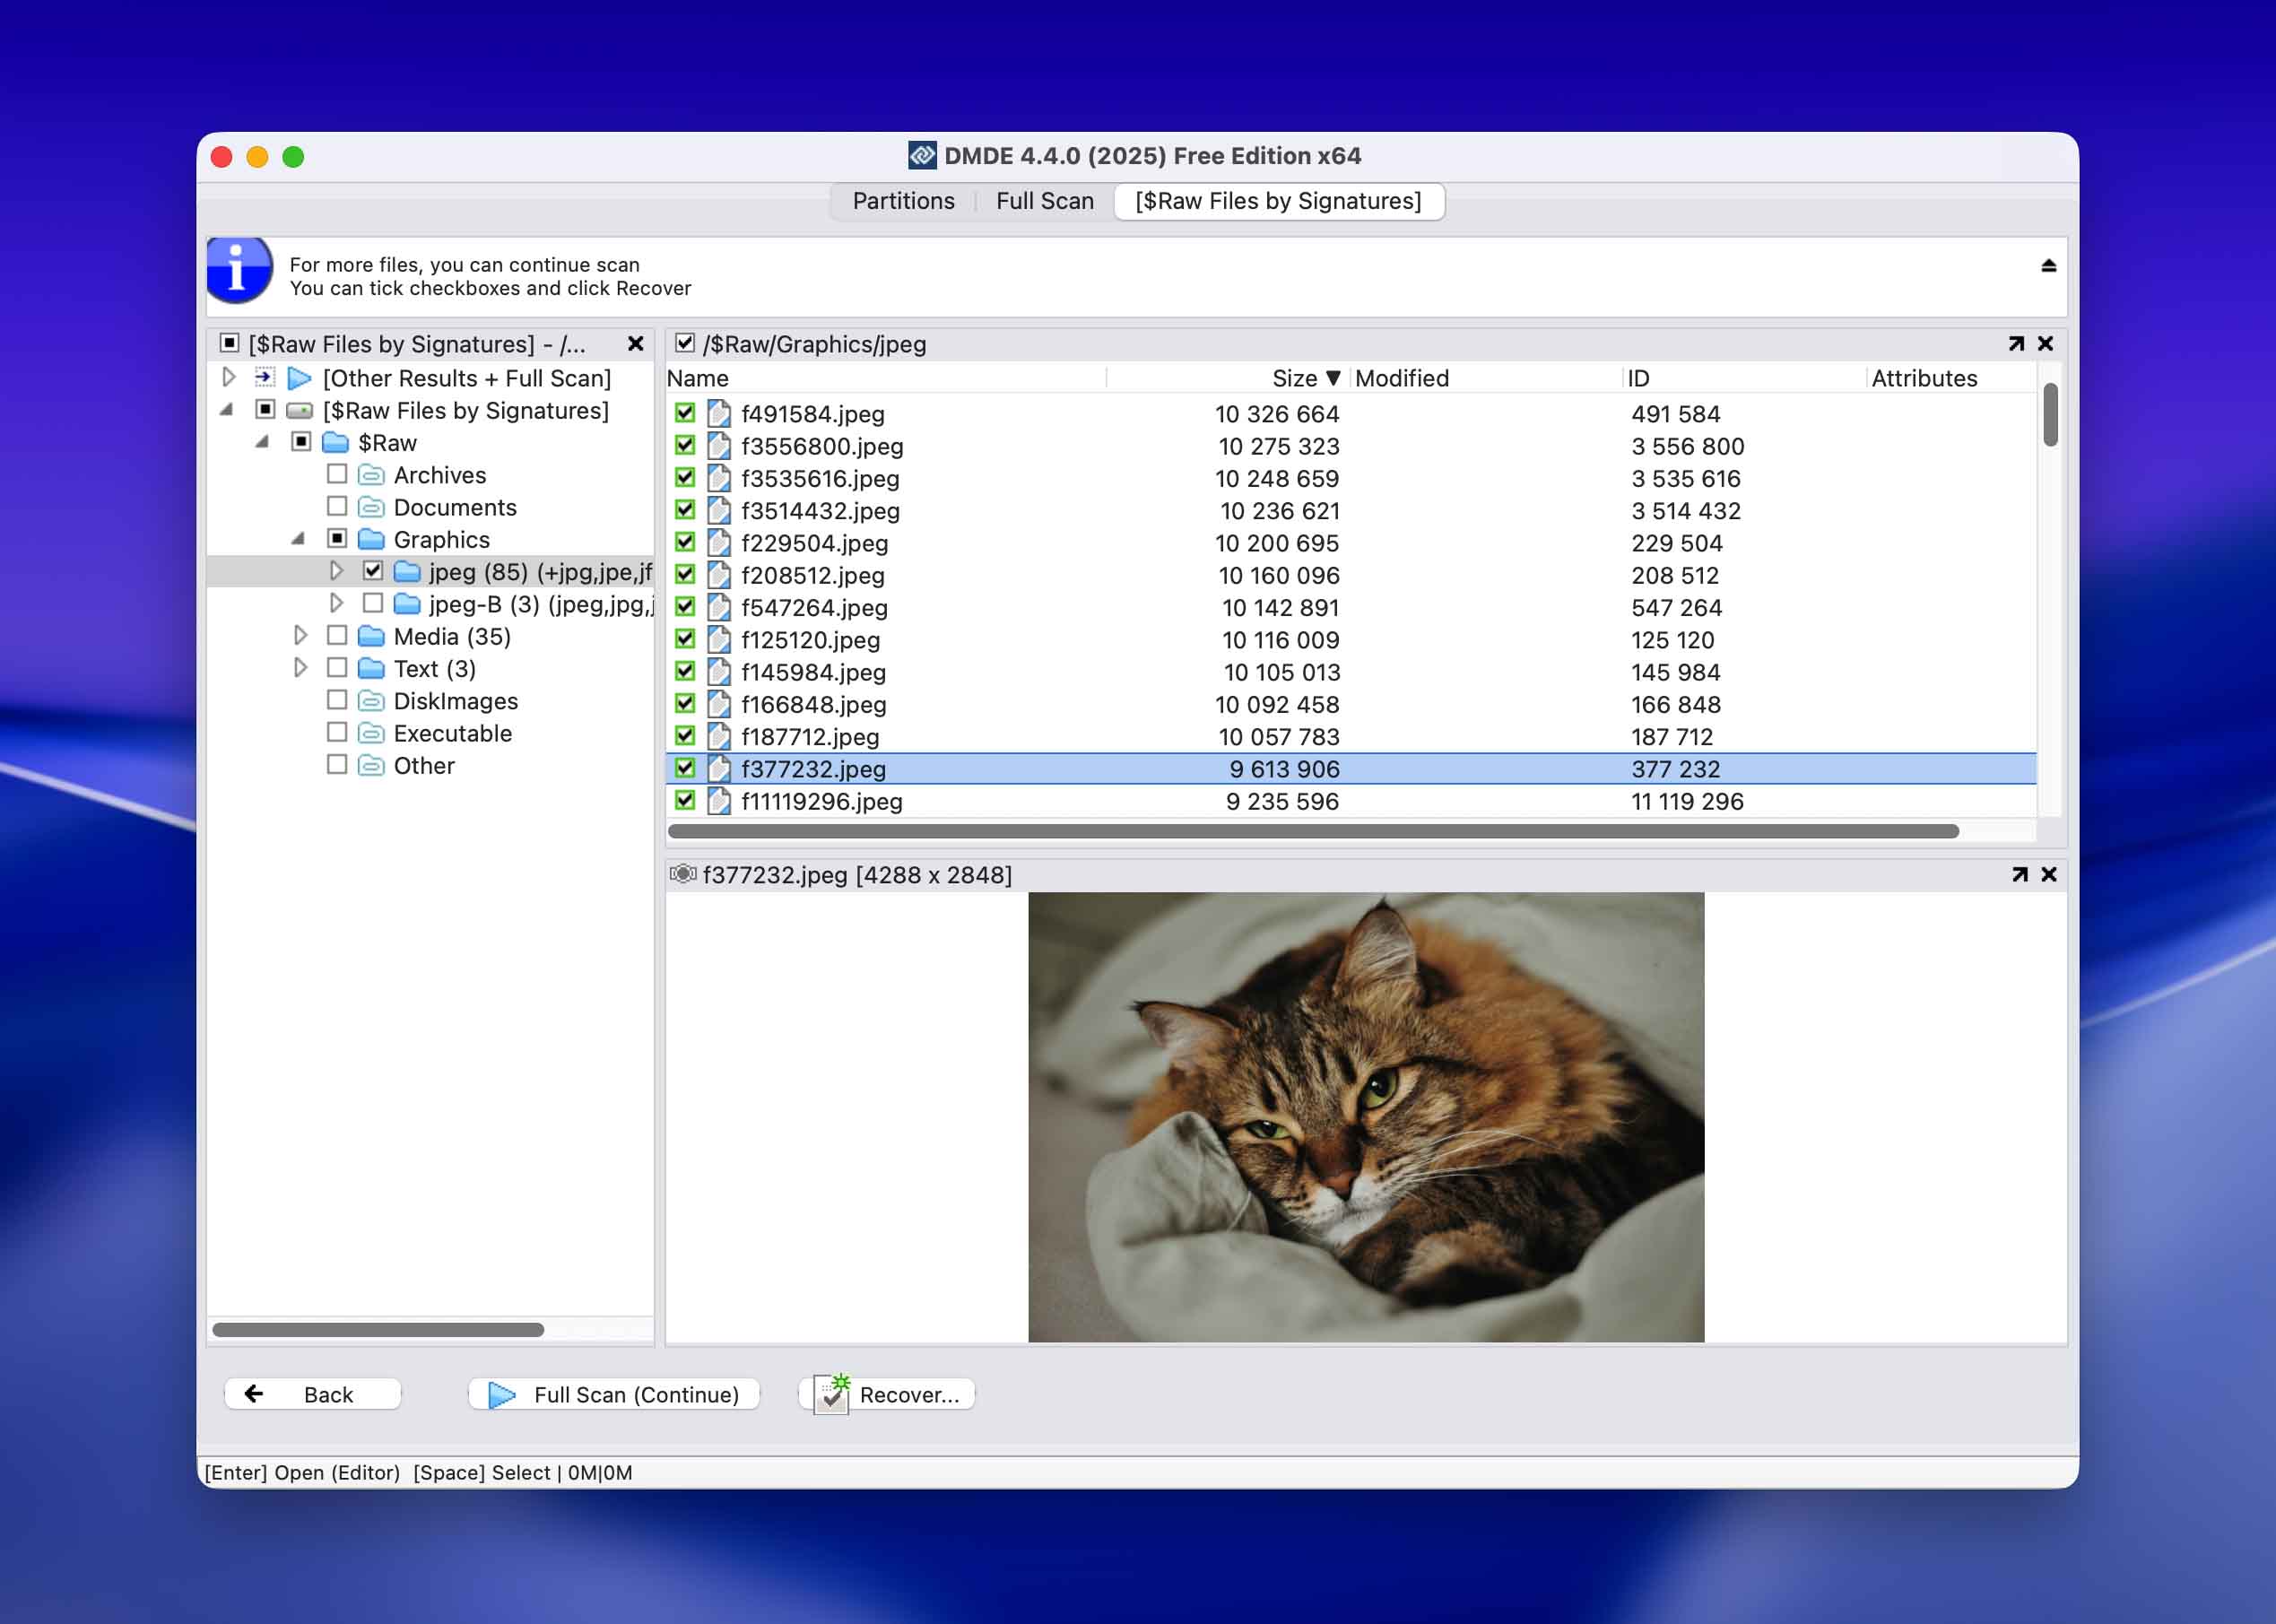Click the Size column header to resort
The width and height of the screenshot is (2276, 1624).
click(1296, 378)
